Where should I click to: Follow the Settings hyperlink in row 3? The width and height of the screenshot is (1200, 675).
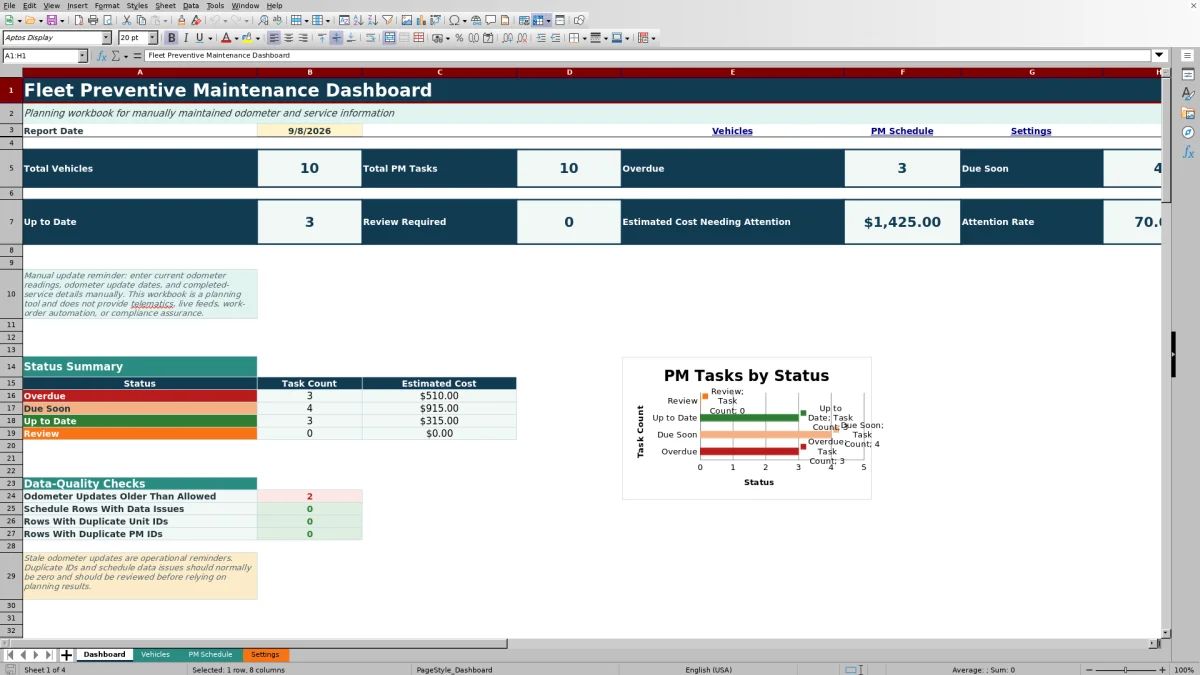pyautogui.click(x=1031, y=131)
